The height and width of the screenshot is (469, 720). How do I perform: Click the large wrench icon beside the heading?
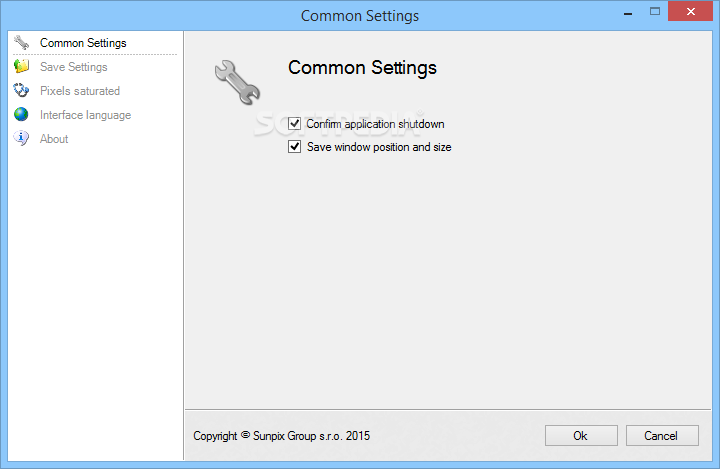(237, 82)
